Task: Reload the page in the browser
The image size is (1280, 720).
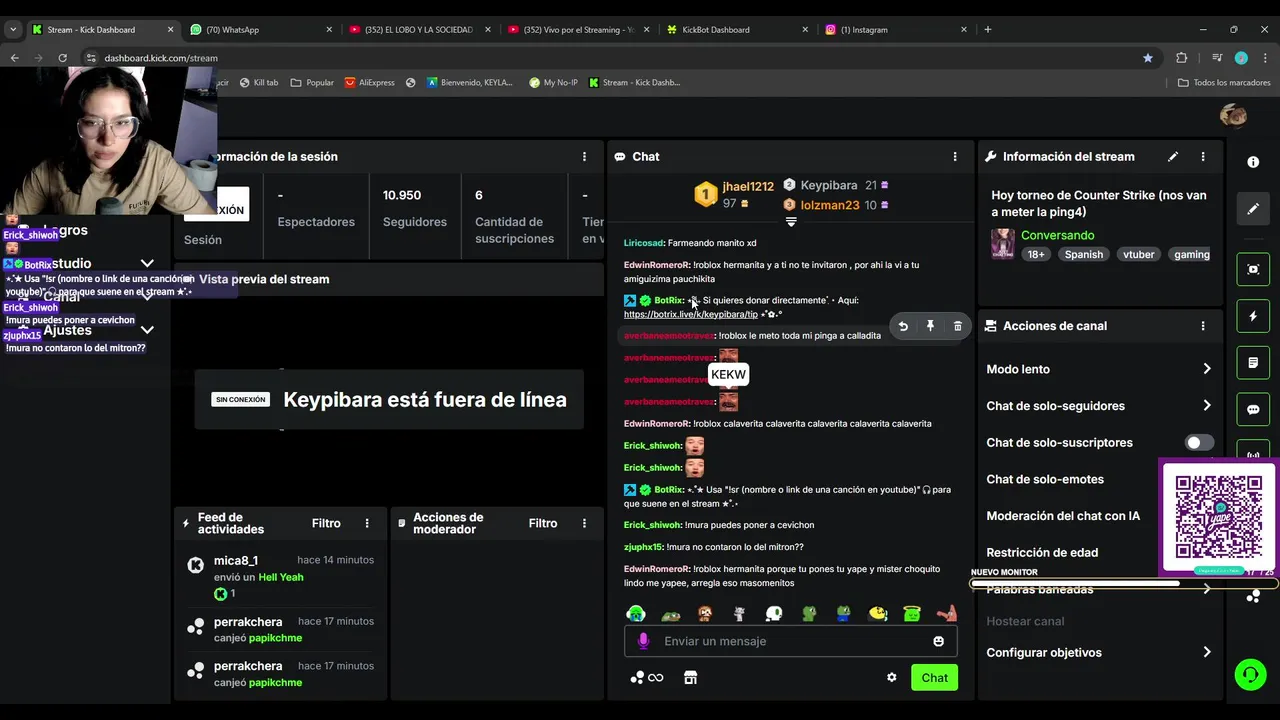Action: [62, 58]
